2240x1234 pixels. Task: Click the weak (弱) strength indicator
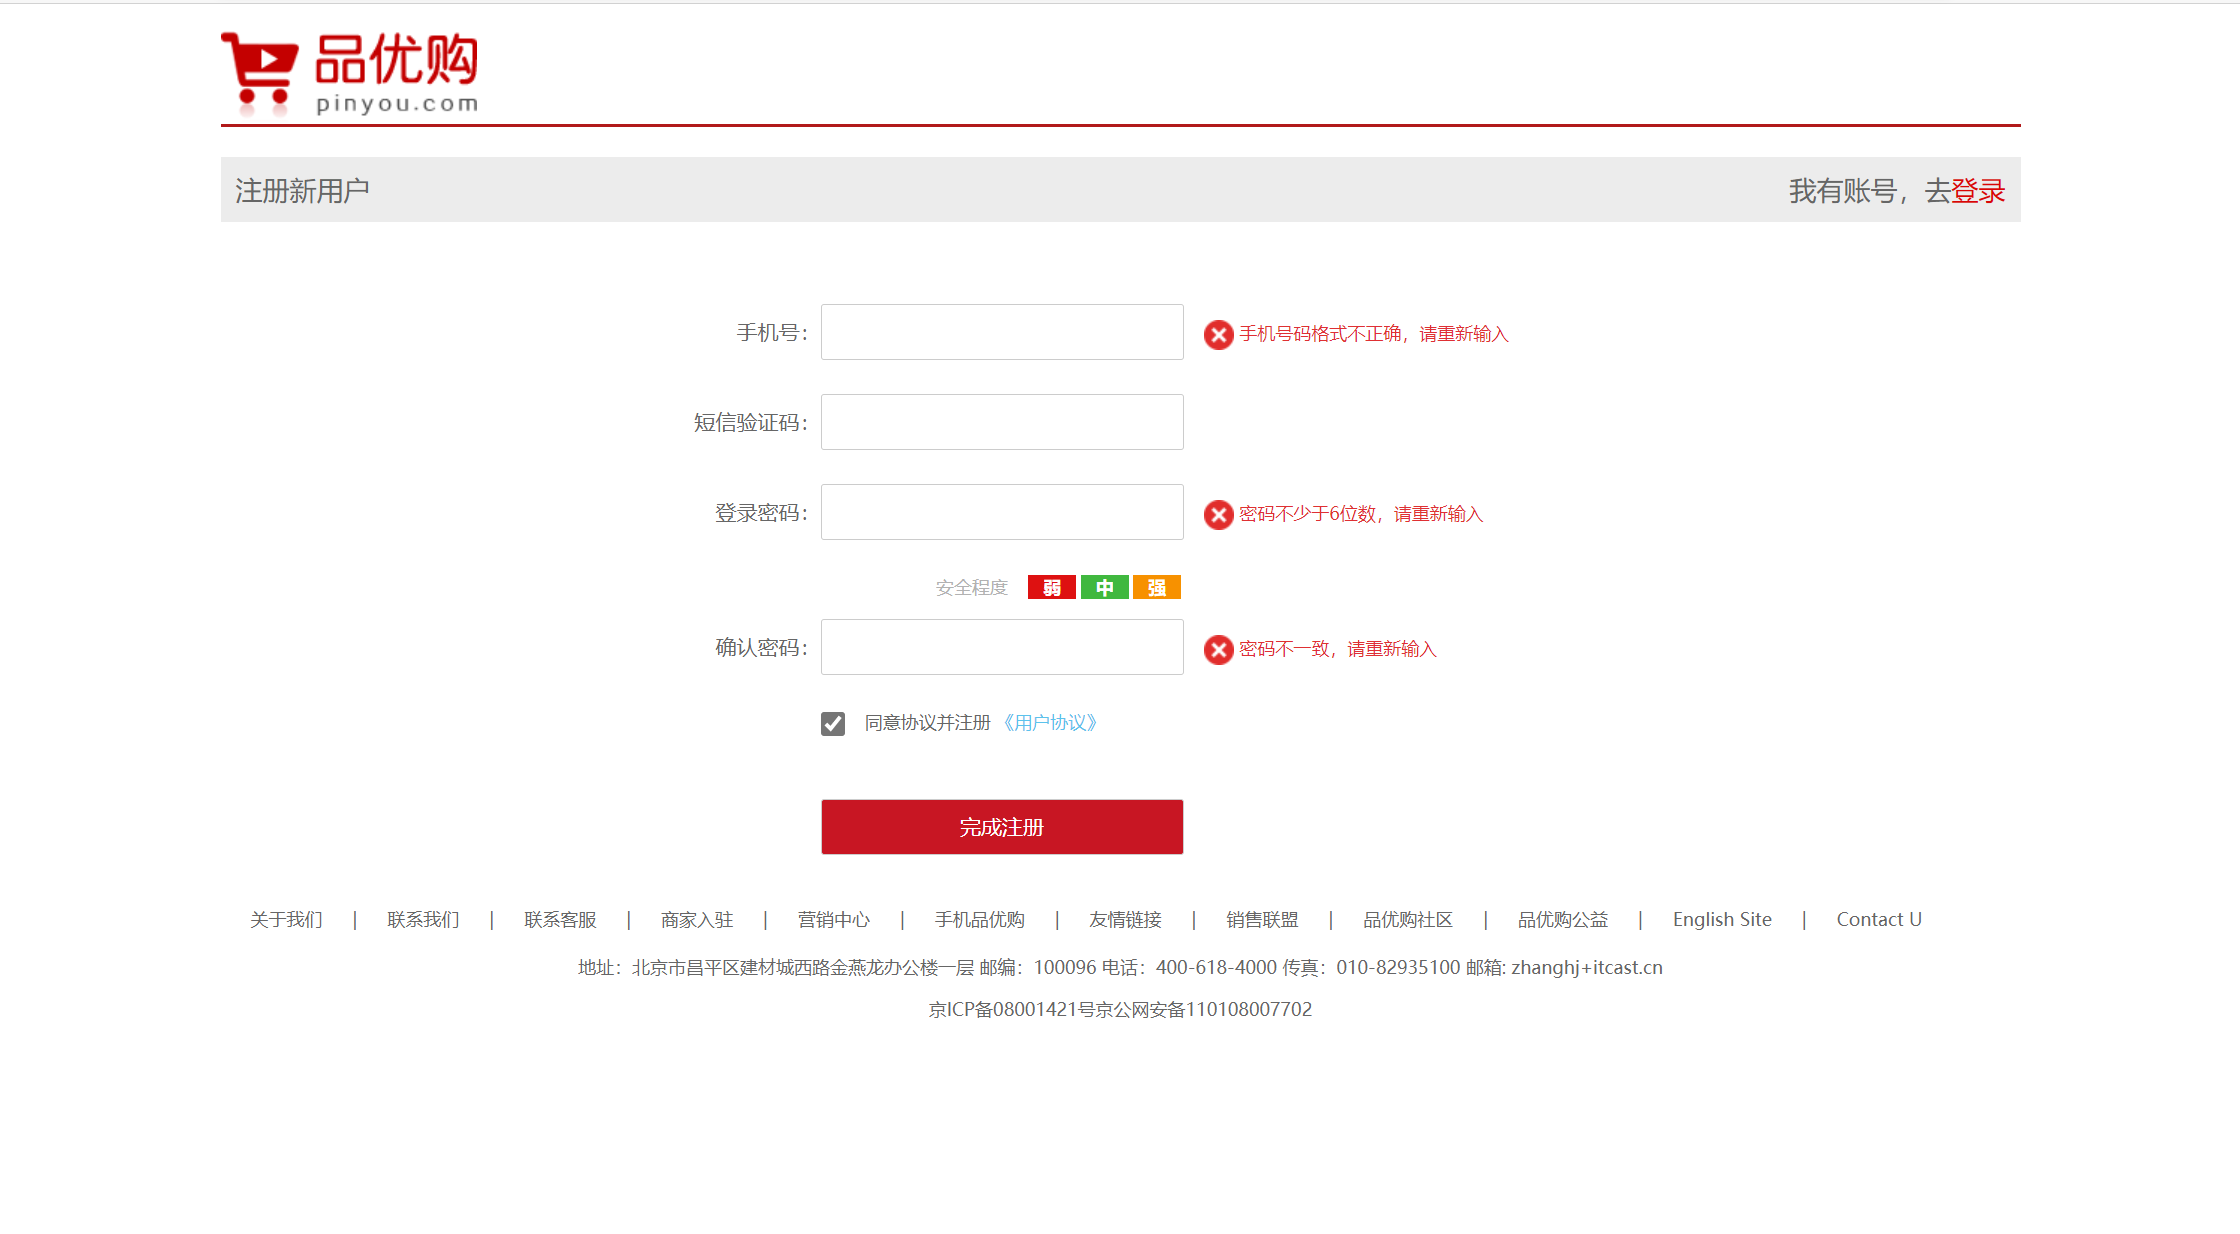coord(1051,587)
